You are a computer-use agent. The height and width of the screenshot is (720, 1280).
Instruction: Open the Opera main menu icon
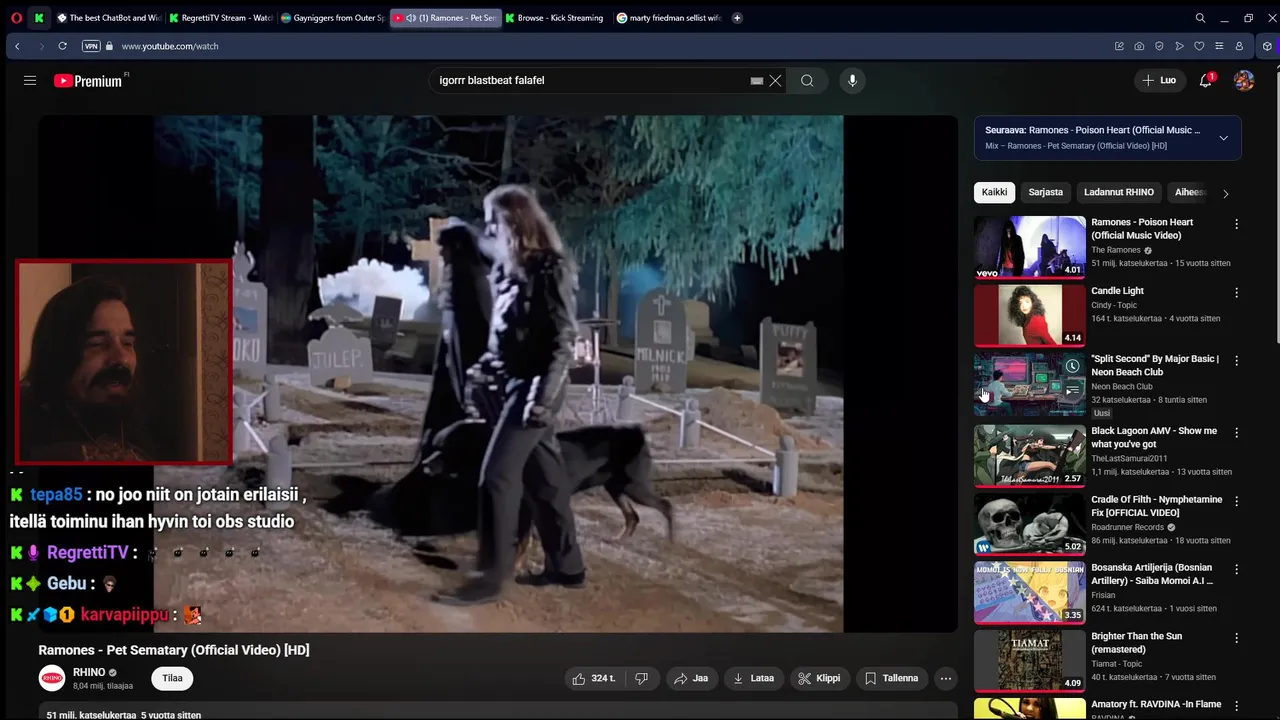click(16, 18)
